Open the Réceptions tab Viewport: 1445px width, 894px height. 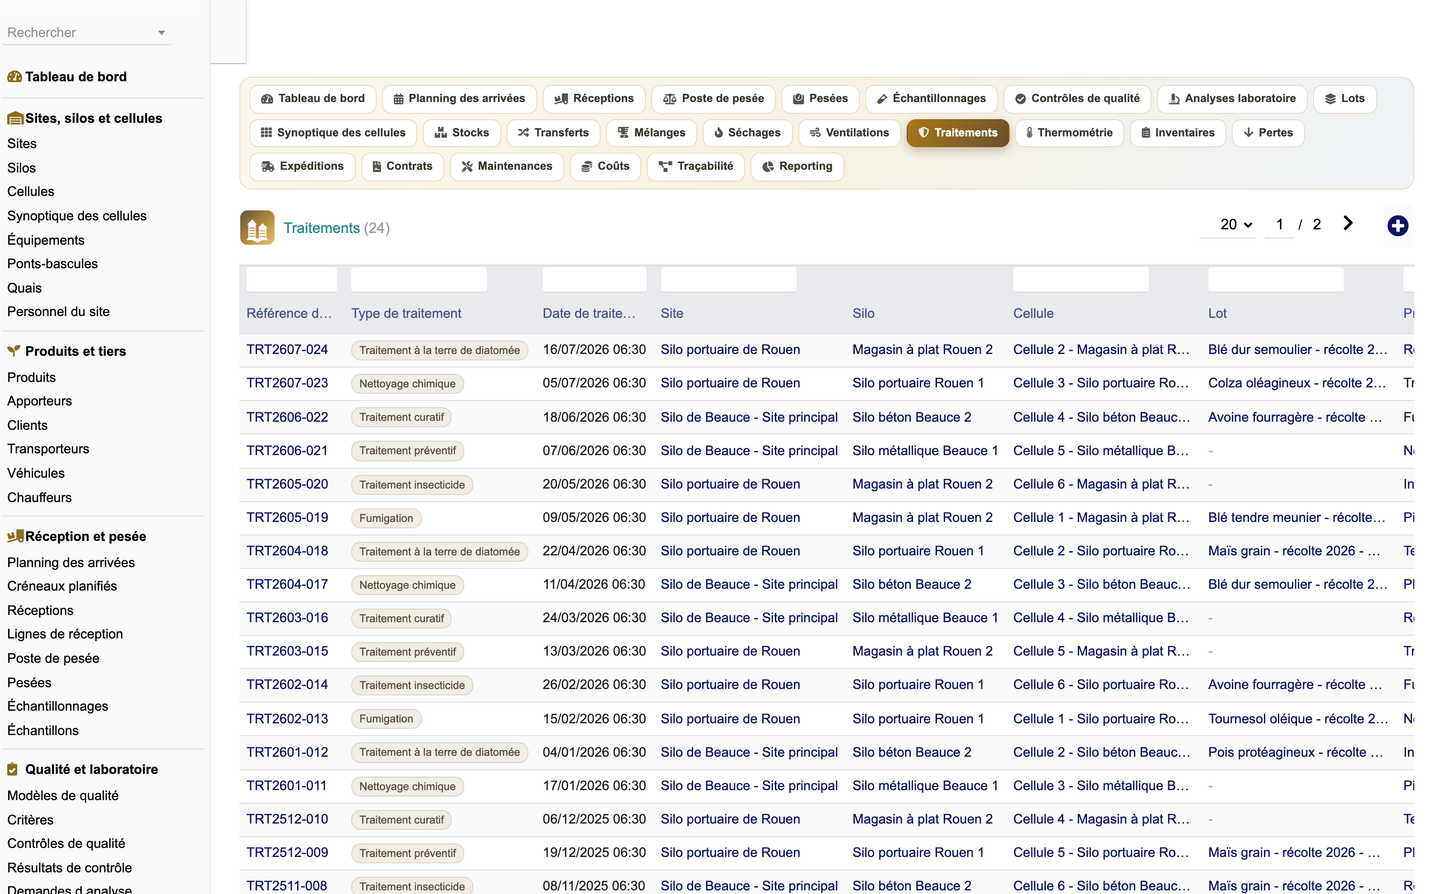(x=594, y=99)
